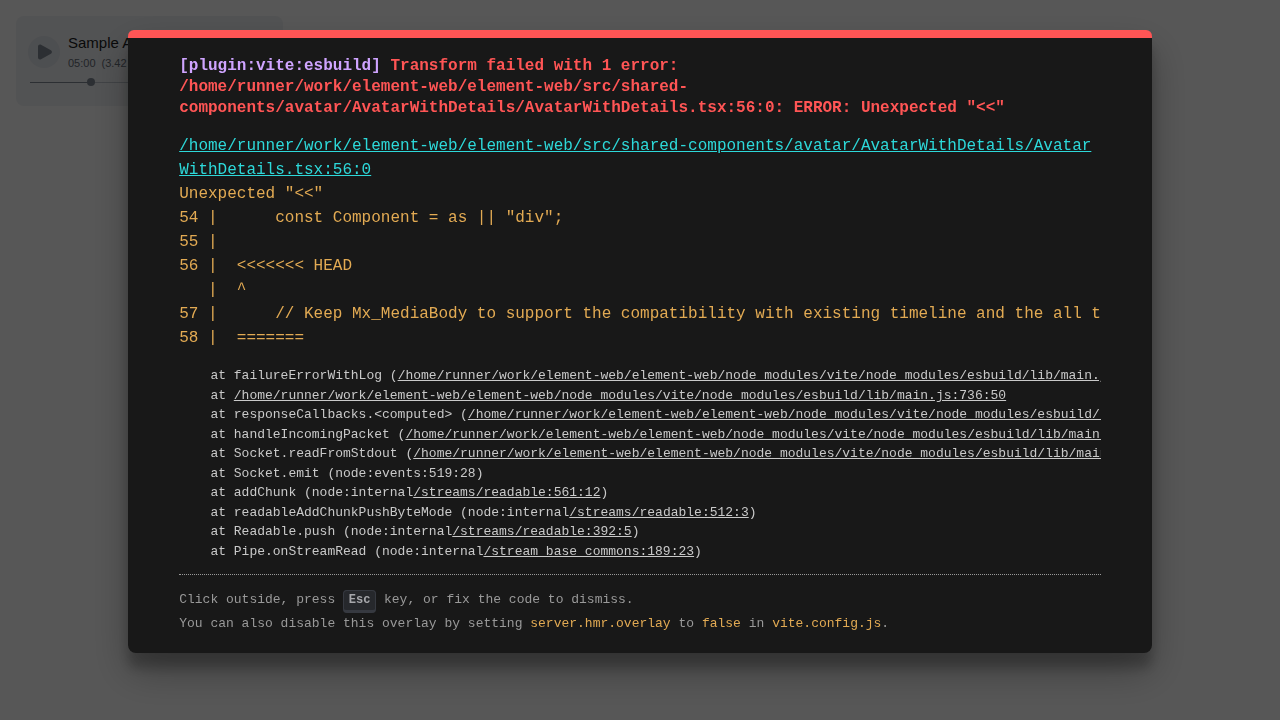Click the audio seek slider handle
This screenshot has width=1280, height=720.
91,82
